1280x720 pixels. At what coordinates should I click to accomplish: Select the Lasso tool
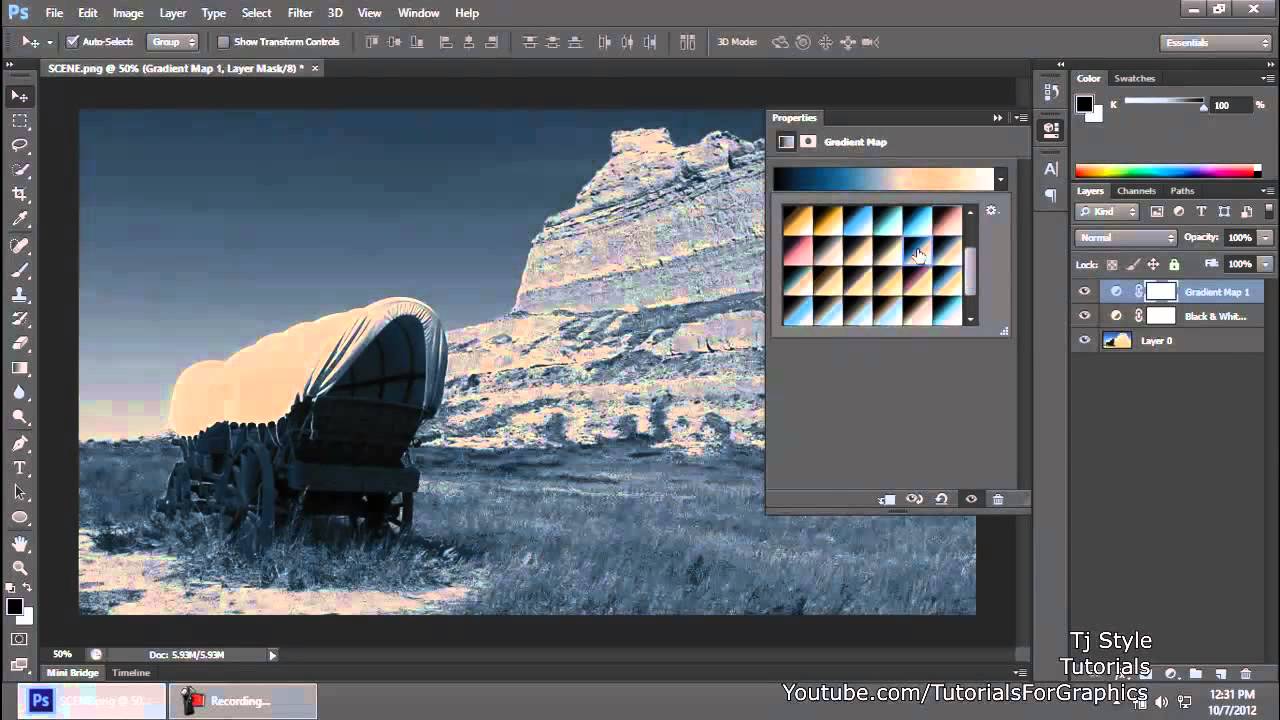[20, 146]
